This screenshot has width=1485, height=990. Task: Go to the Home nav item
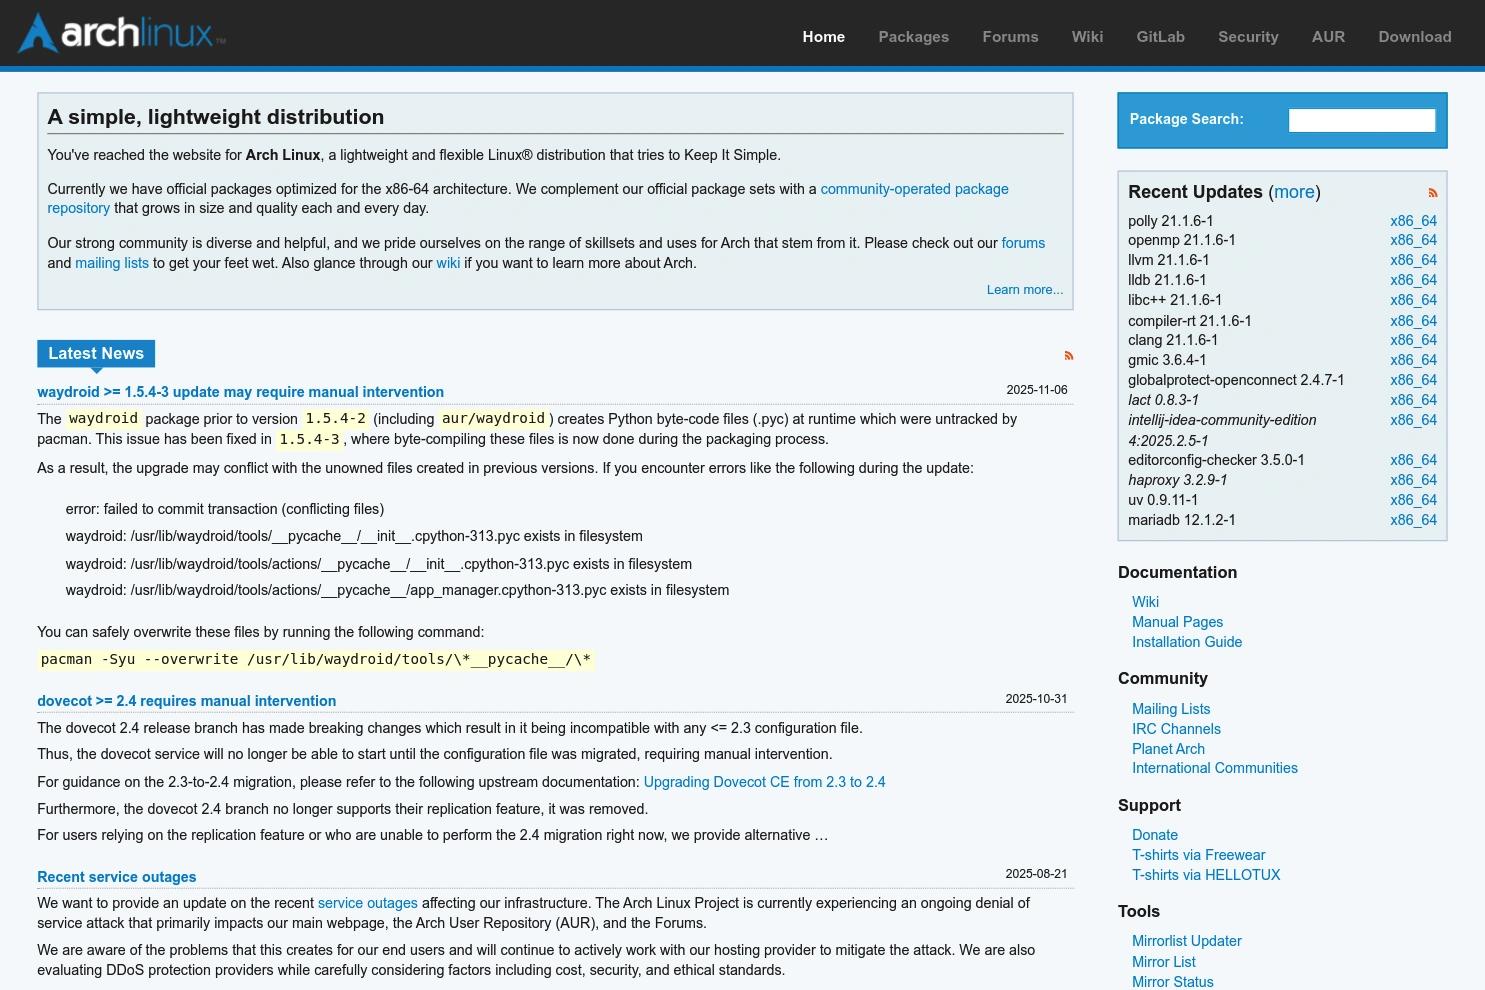(823, 37)
